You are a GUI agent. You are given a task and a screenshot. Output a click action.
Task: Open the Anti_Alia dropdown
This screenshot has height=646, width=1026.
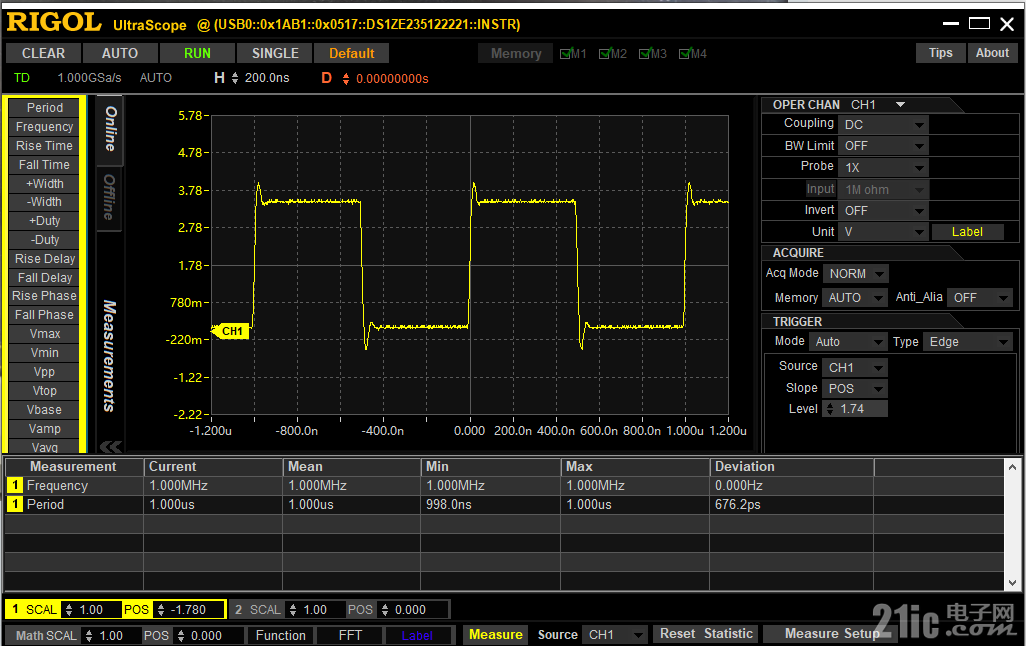(980, 298)
